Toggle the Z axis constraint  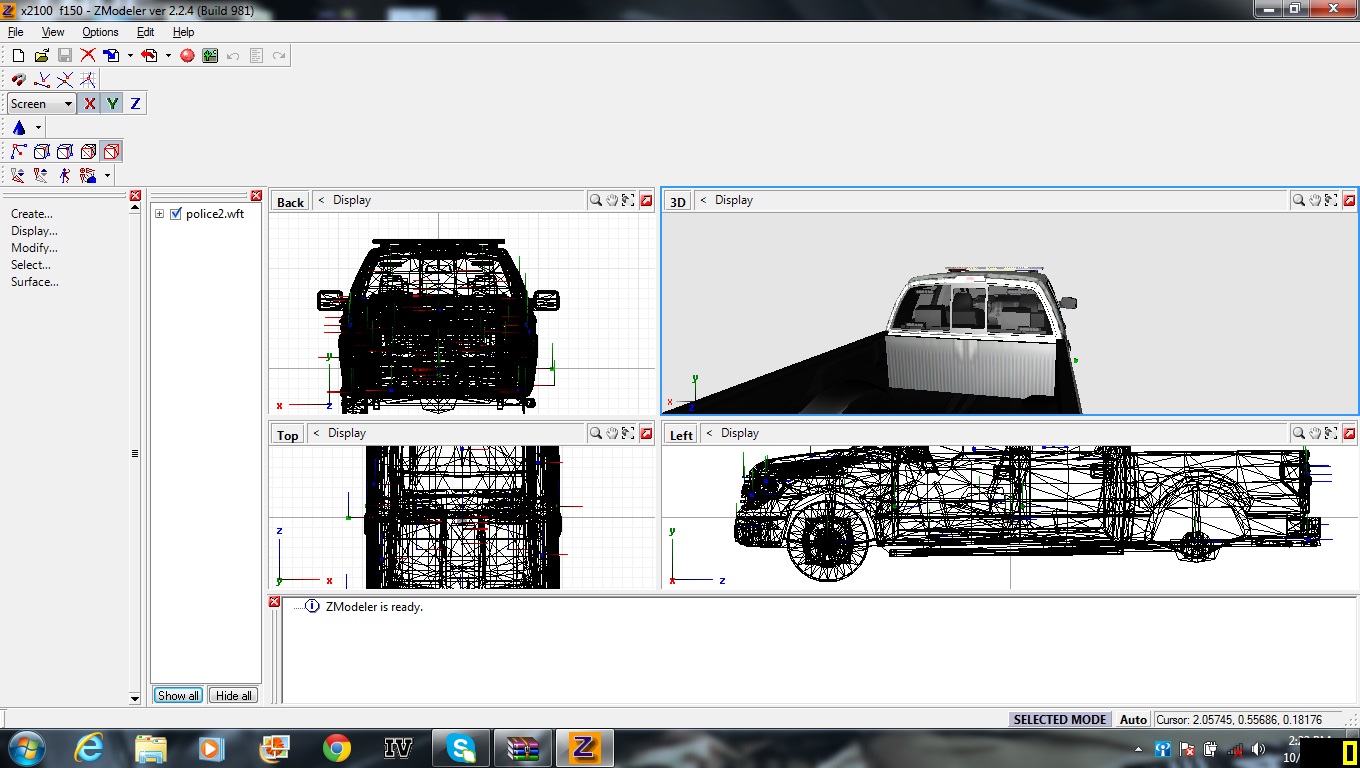click(135, 104)
